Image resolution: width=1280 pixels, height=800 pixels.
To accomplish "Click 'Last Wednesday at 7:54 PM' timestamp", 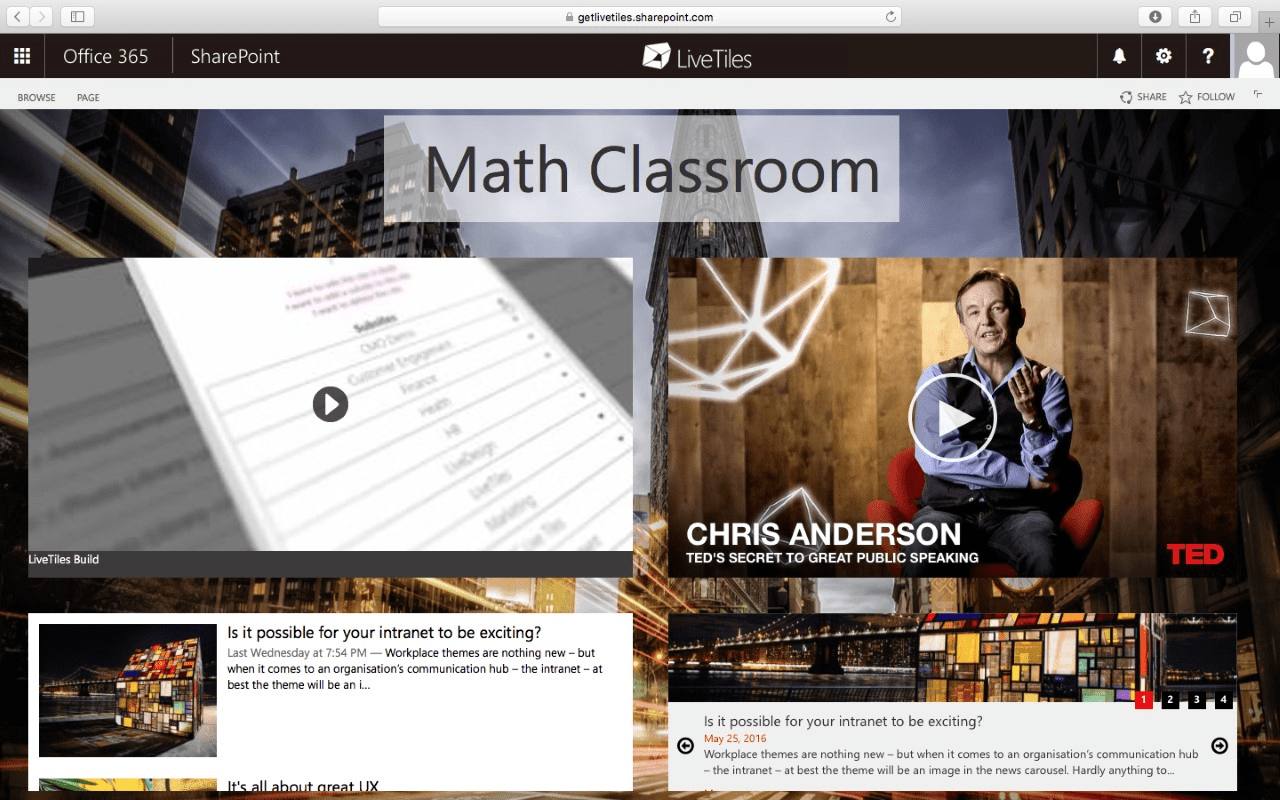I will click(x=297, y=653).
